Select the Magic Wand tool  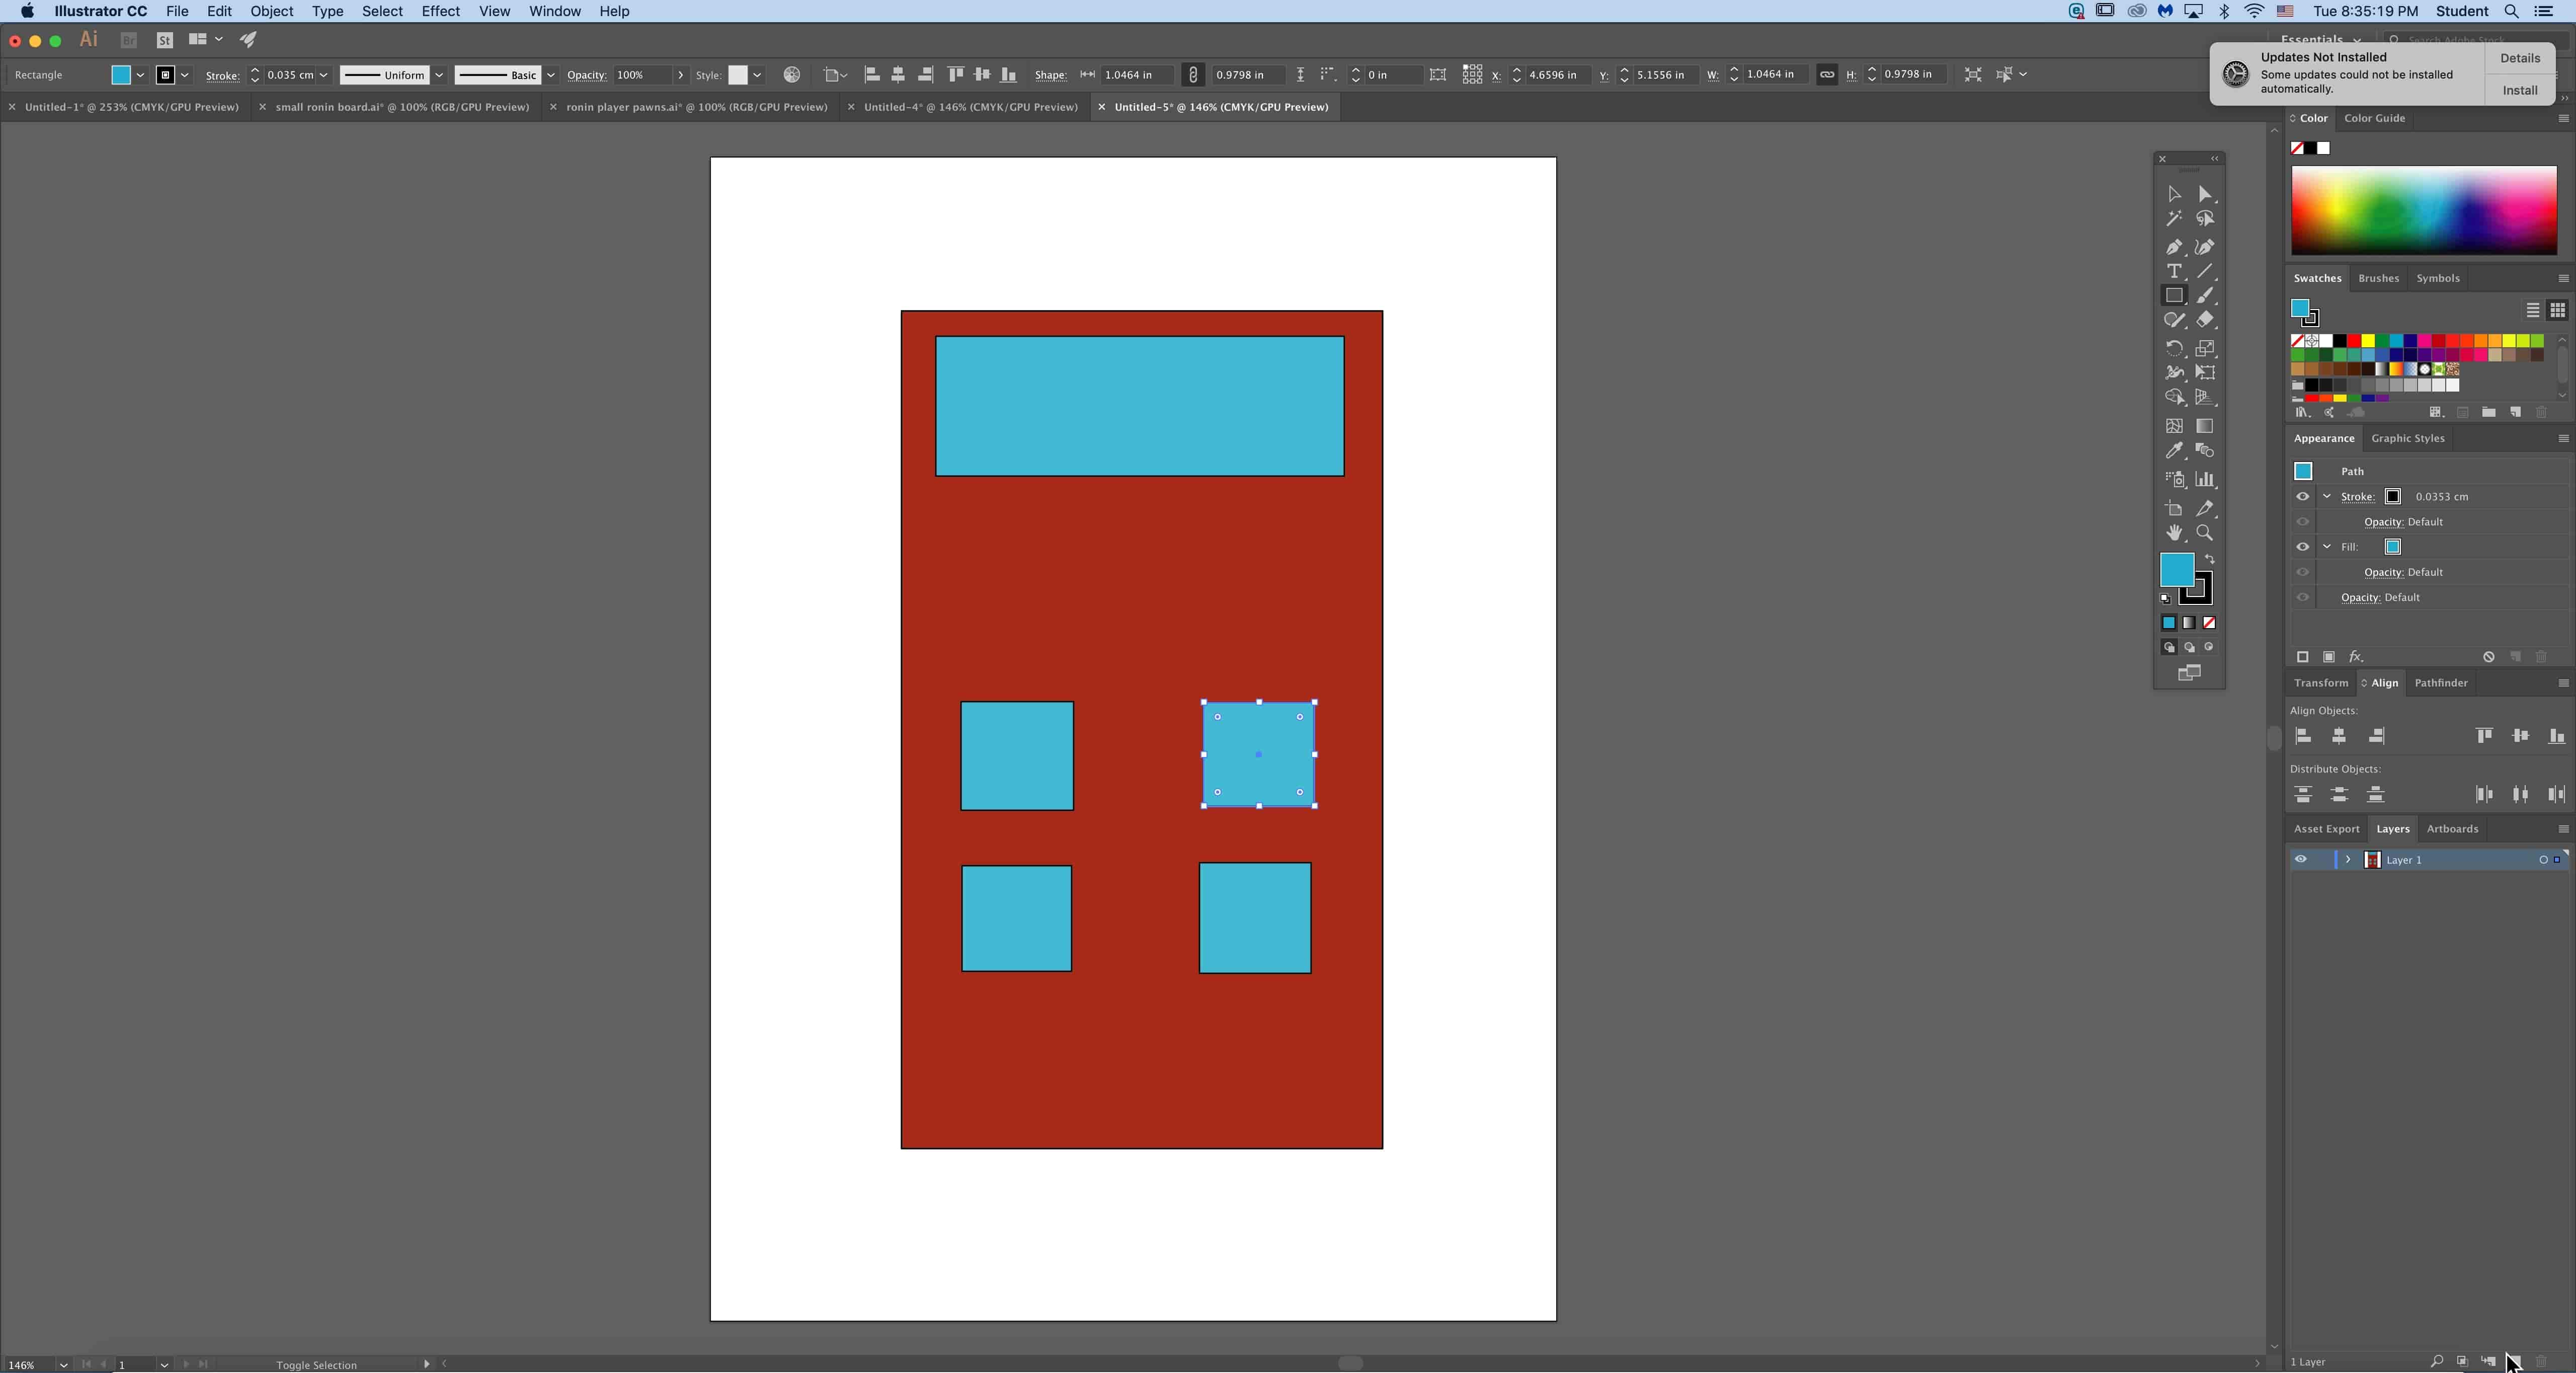[x=2174, y=219]
